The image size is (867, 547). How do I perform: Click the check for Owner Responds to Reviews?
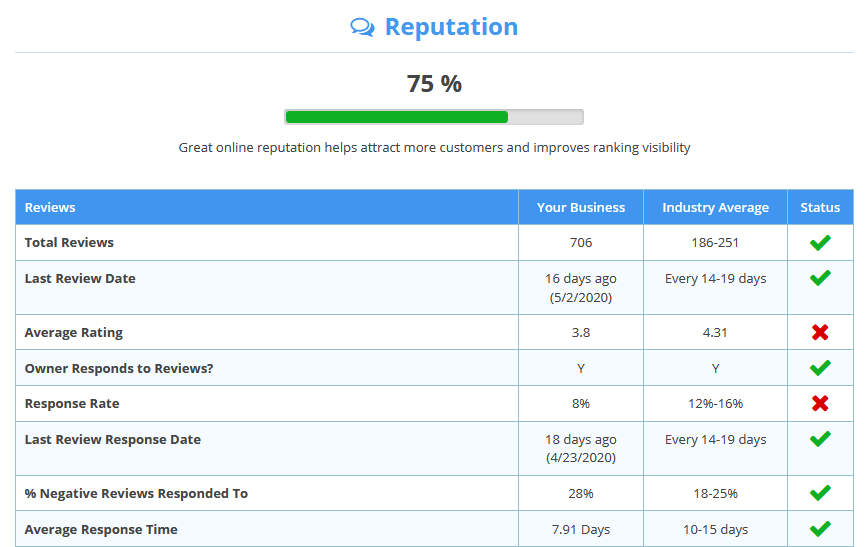(x=820, y=368)
